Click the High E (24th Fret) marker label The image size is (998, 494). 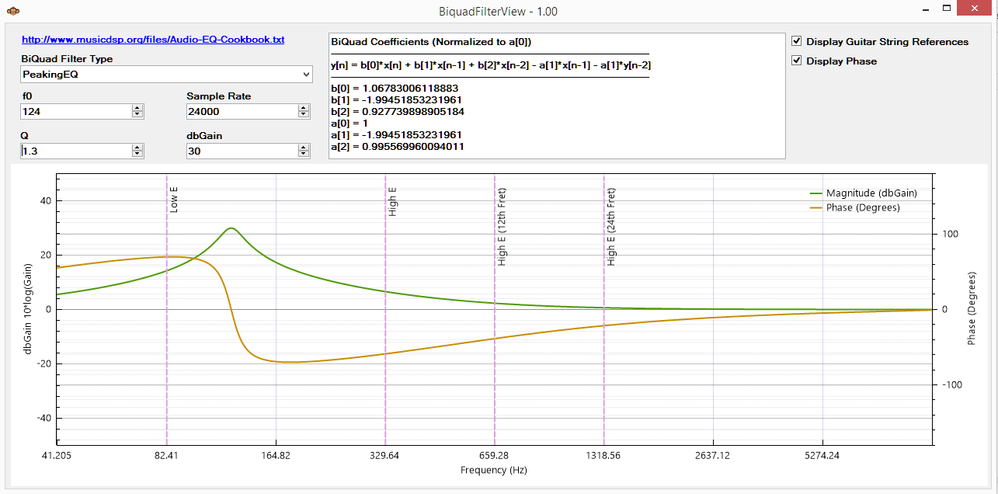point(611,227)
